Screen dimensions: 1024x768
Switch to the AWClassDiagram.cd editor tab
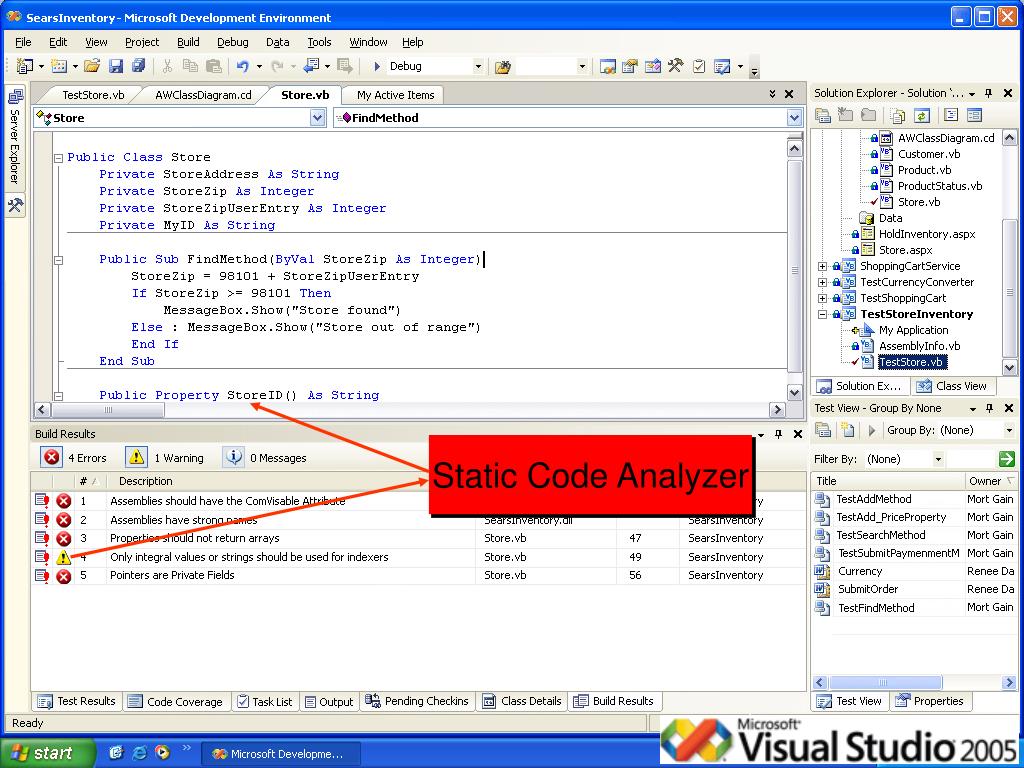coord(203,95)
